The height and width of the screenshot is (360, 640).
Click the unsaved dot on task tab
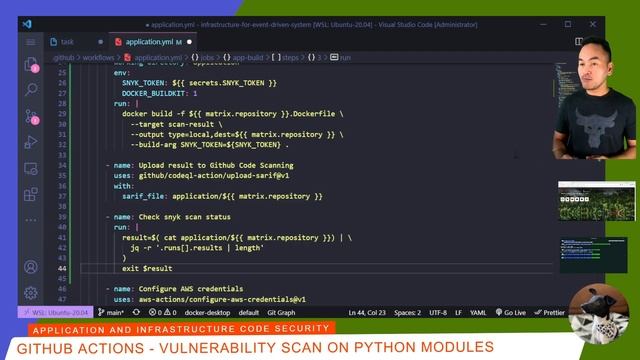coord(100,42)
